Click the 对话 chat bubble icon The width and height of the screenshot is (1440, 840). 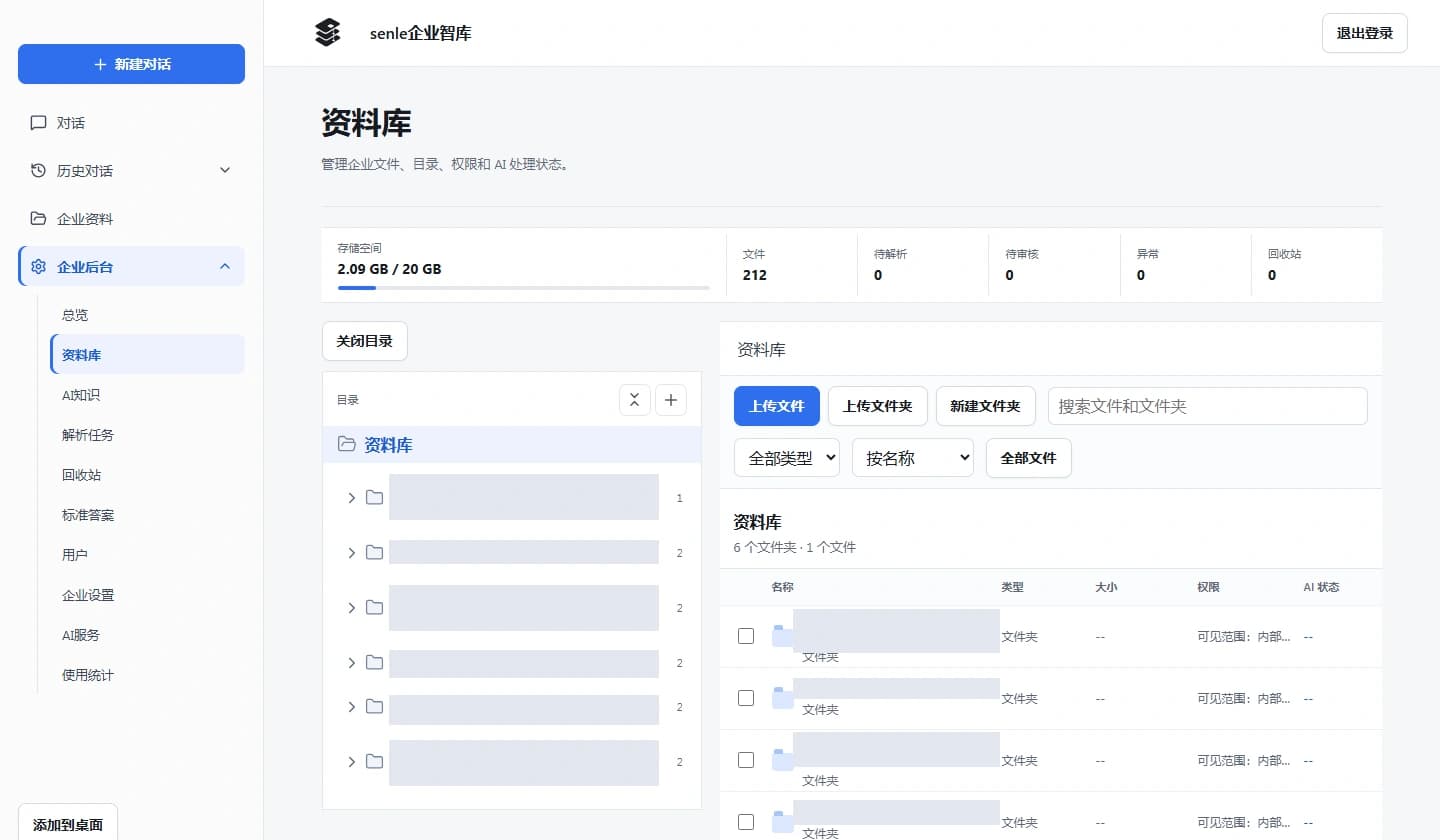[38, 123]
